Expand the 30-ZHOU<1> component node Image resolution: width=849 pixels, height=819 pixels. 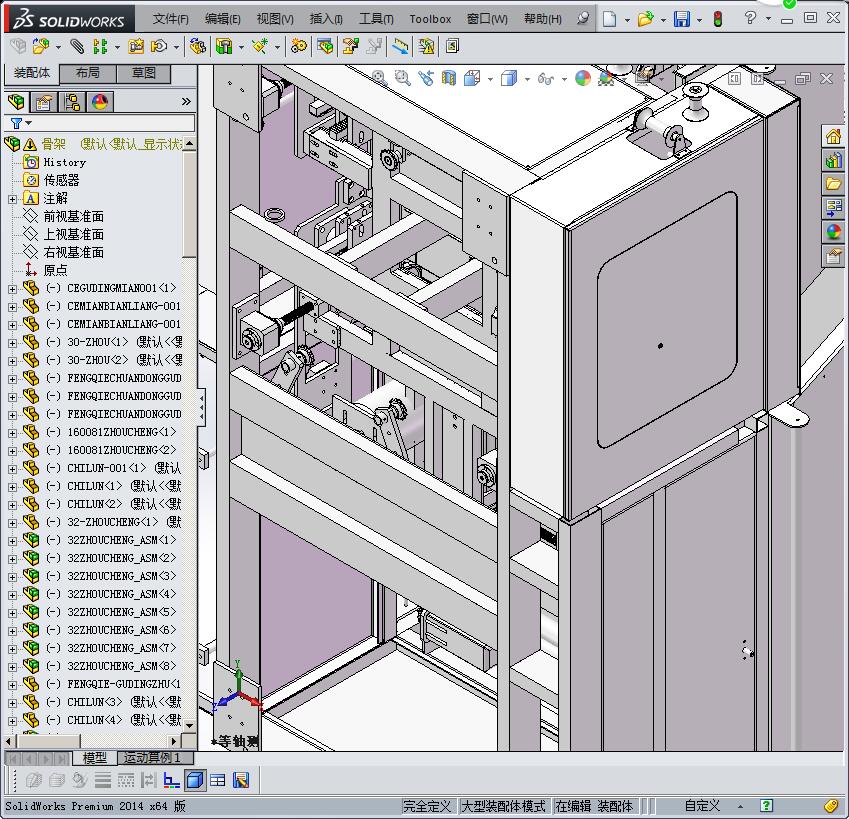(12, 343)
